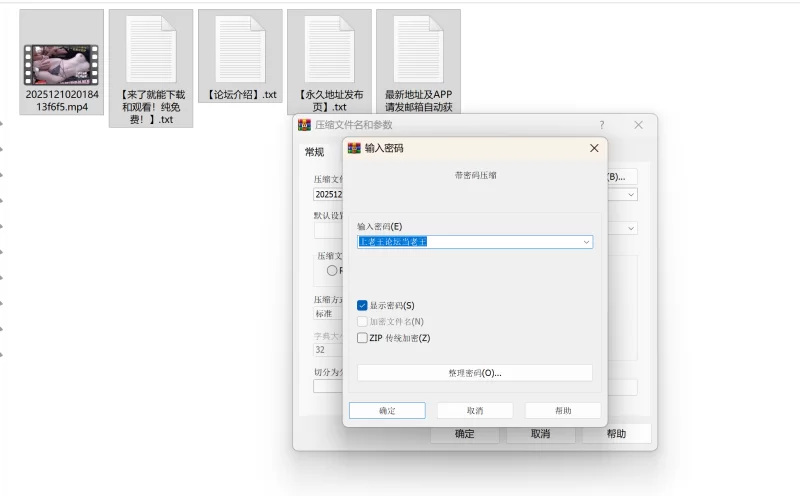
Task: Click 帮助 in the 压缩文件名和参数 dialog
Action: pyautogui.click(x=616, y=434)
